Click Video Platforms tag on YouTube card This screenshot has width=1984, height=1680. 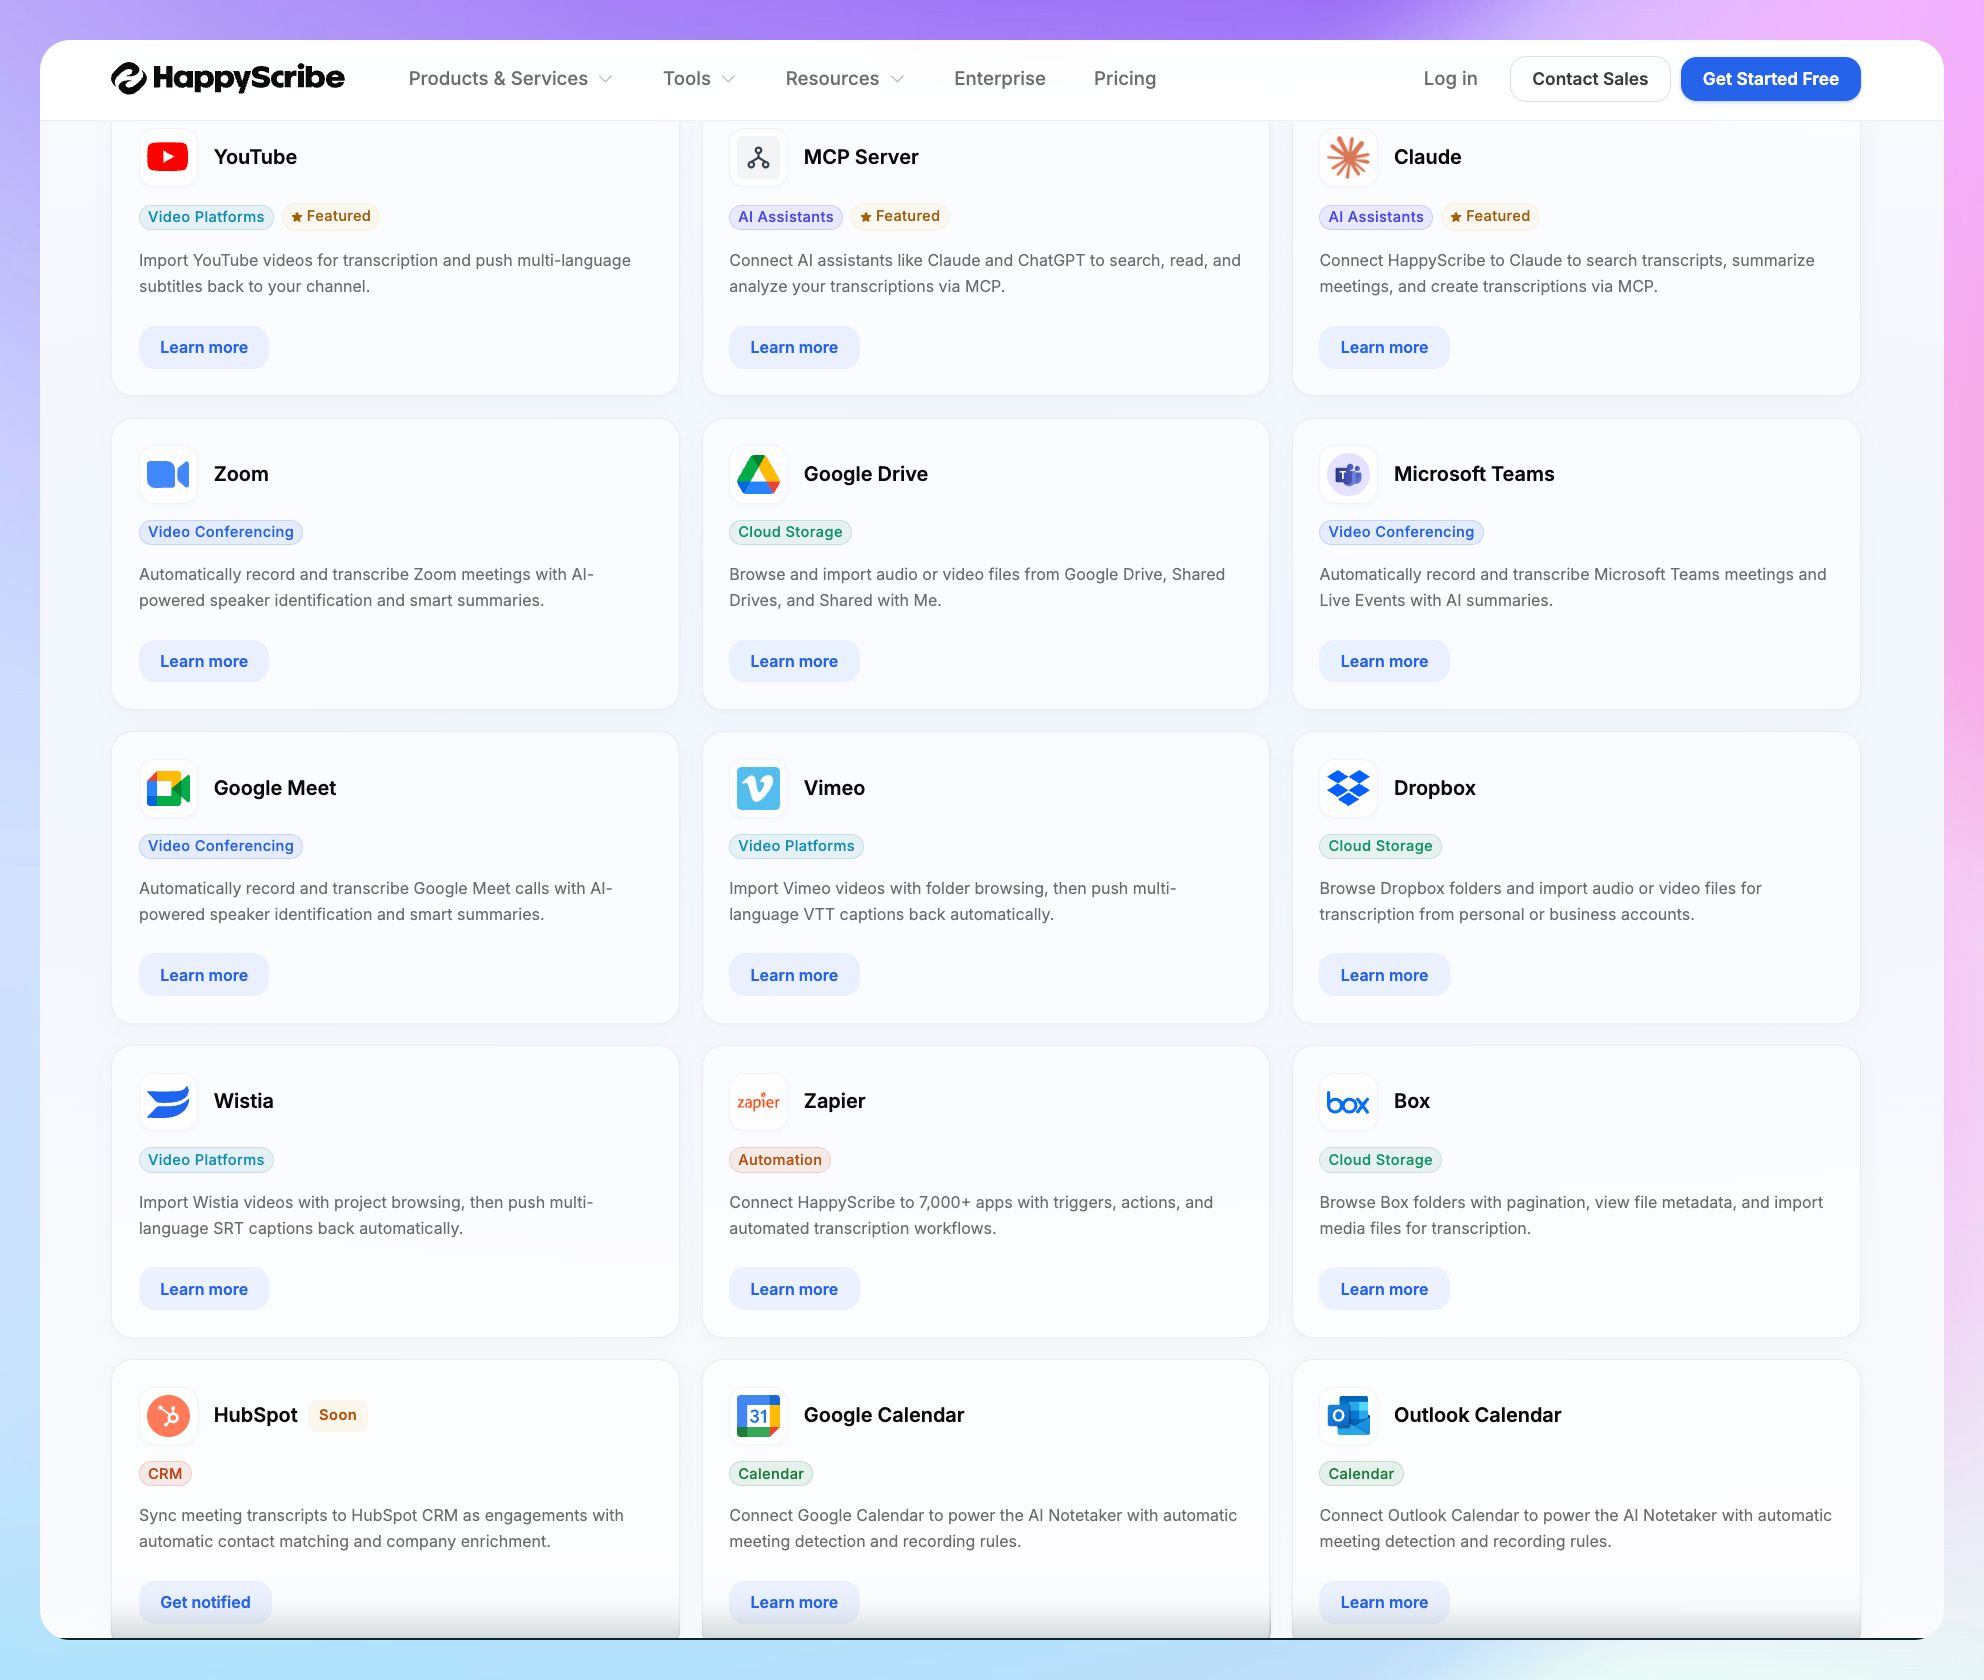coord(206,217)
